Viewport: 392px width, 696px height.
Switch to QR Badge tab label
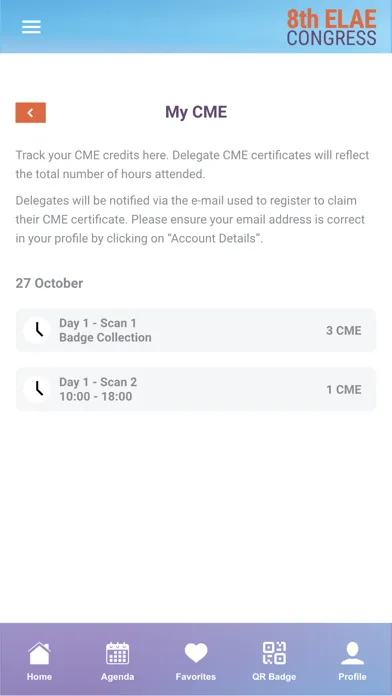(274, 677)
